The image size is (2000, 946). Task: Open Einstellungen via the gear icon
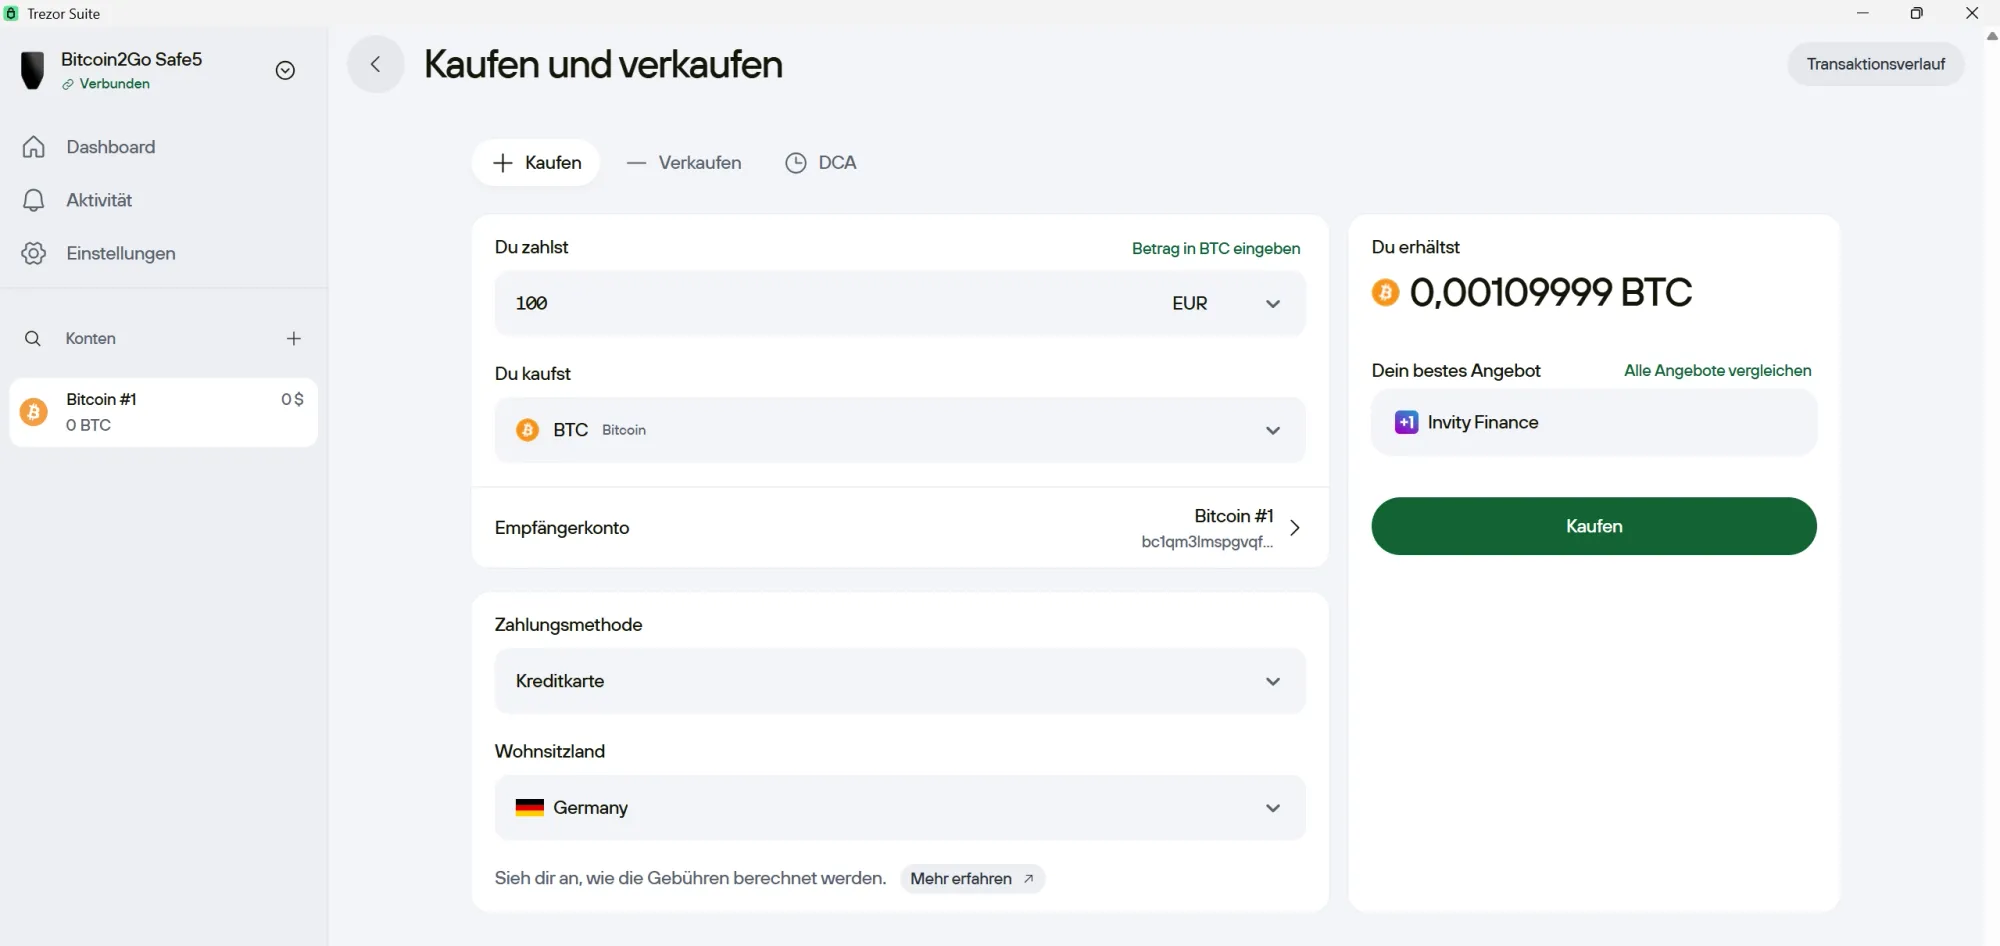33,253
